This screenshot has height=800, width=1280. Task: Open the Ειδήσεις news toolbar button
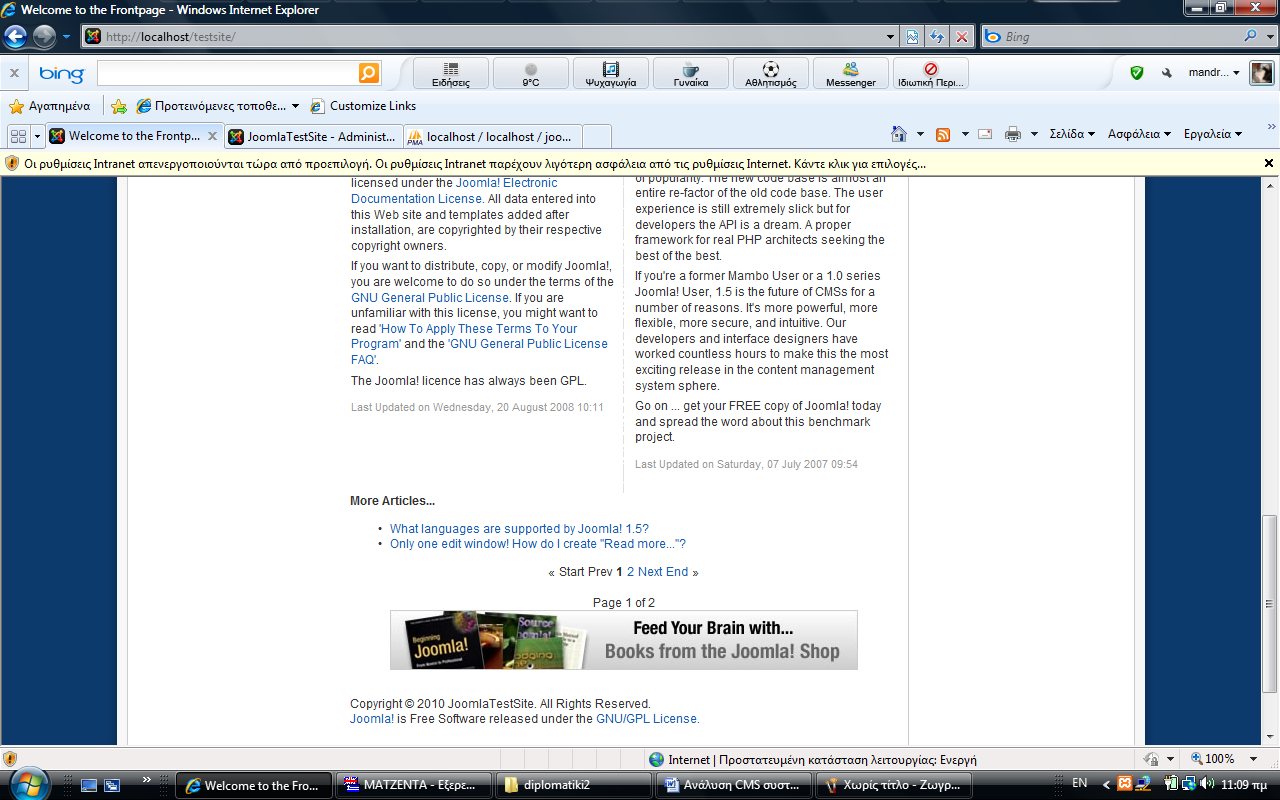pyautogui.click(x=451, y=74)
